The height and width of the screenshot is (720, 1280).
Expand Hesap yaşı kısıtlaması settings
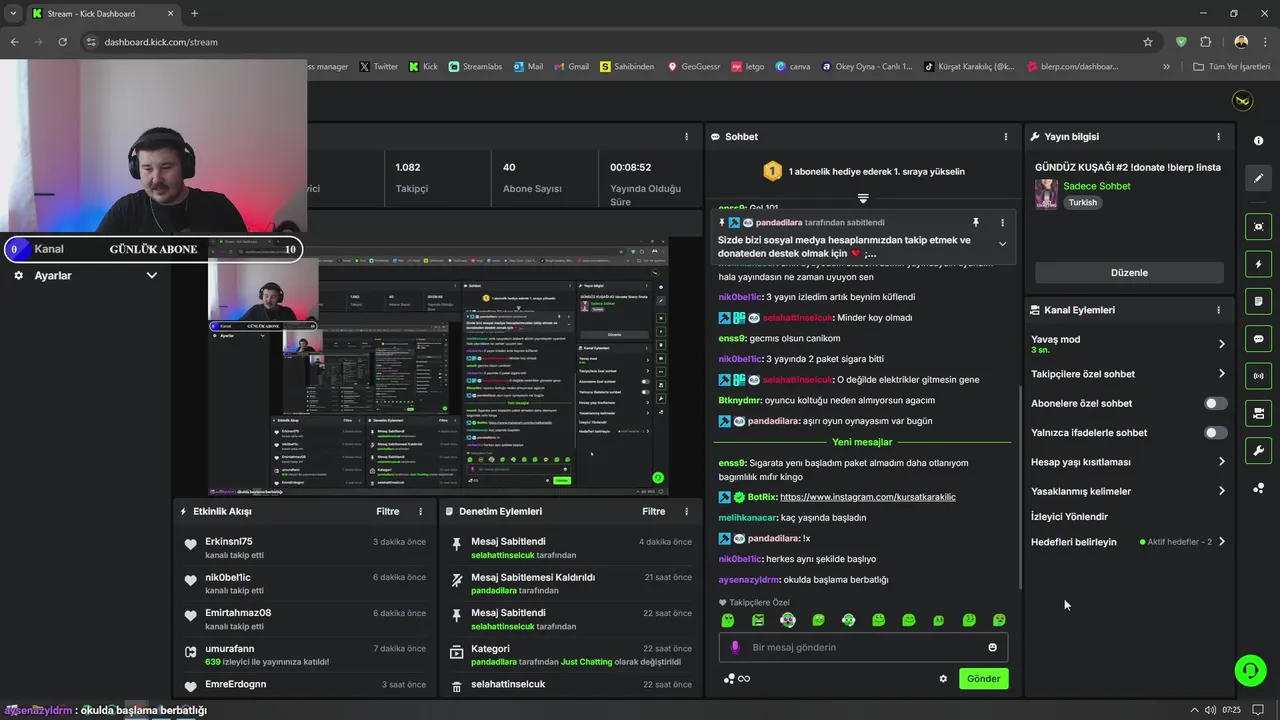1221,462
